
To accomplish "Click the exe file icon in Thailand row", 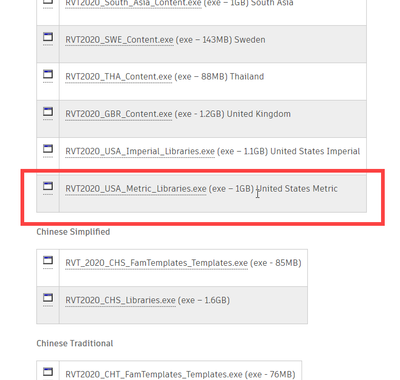I will (x=48, y=75).
